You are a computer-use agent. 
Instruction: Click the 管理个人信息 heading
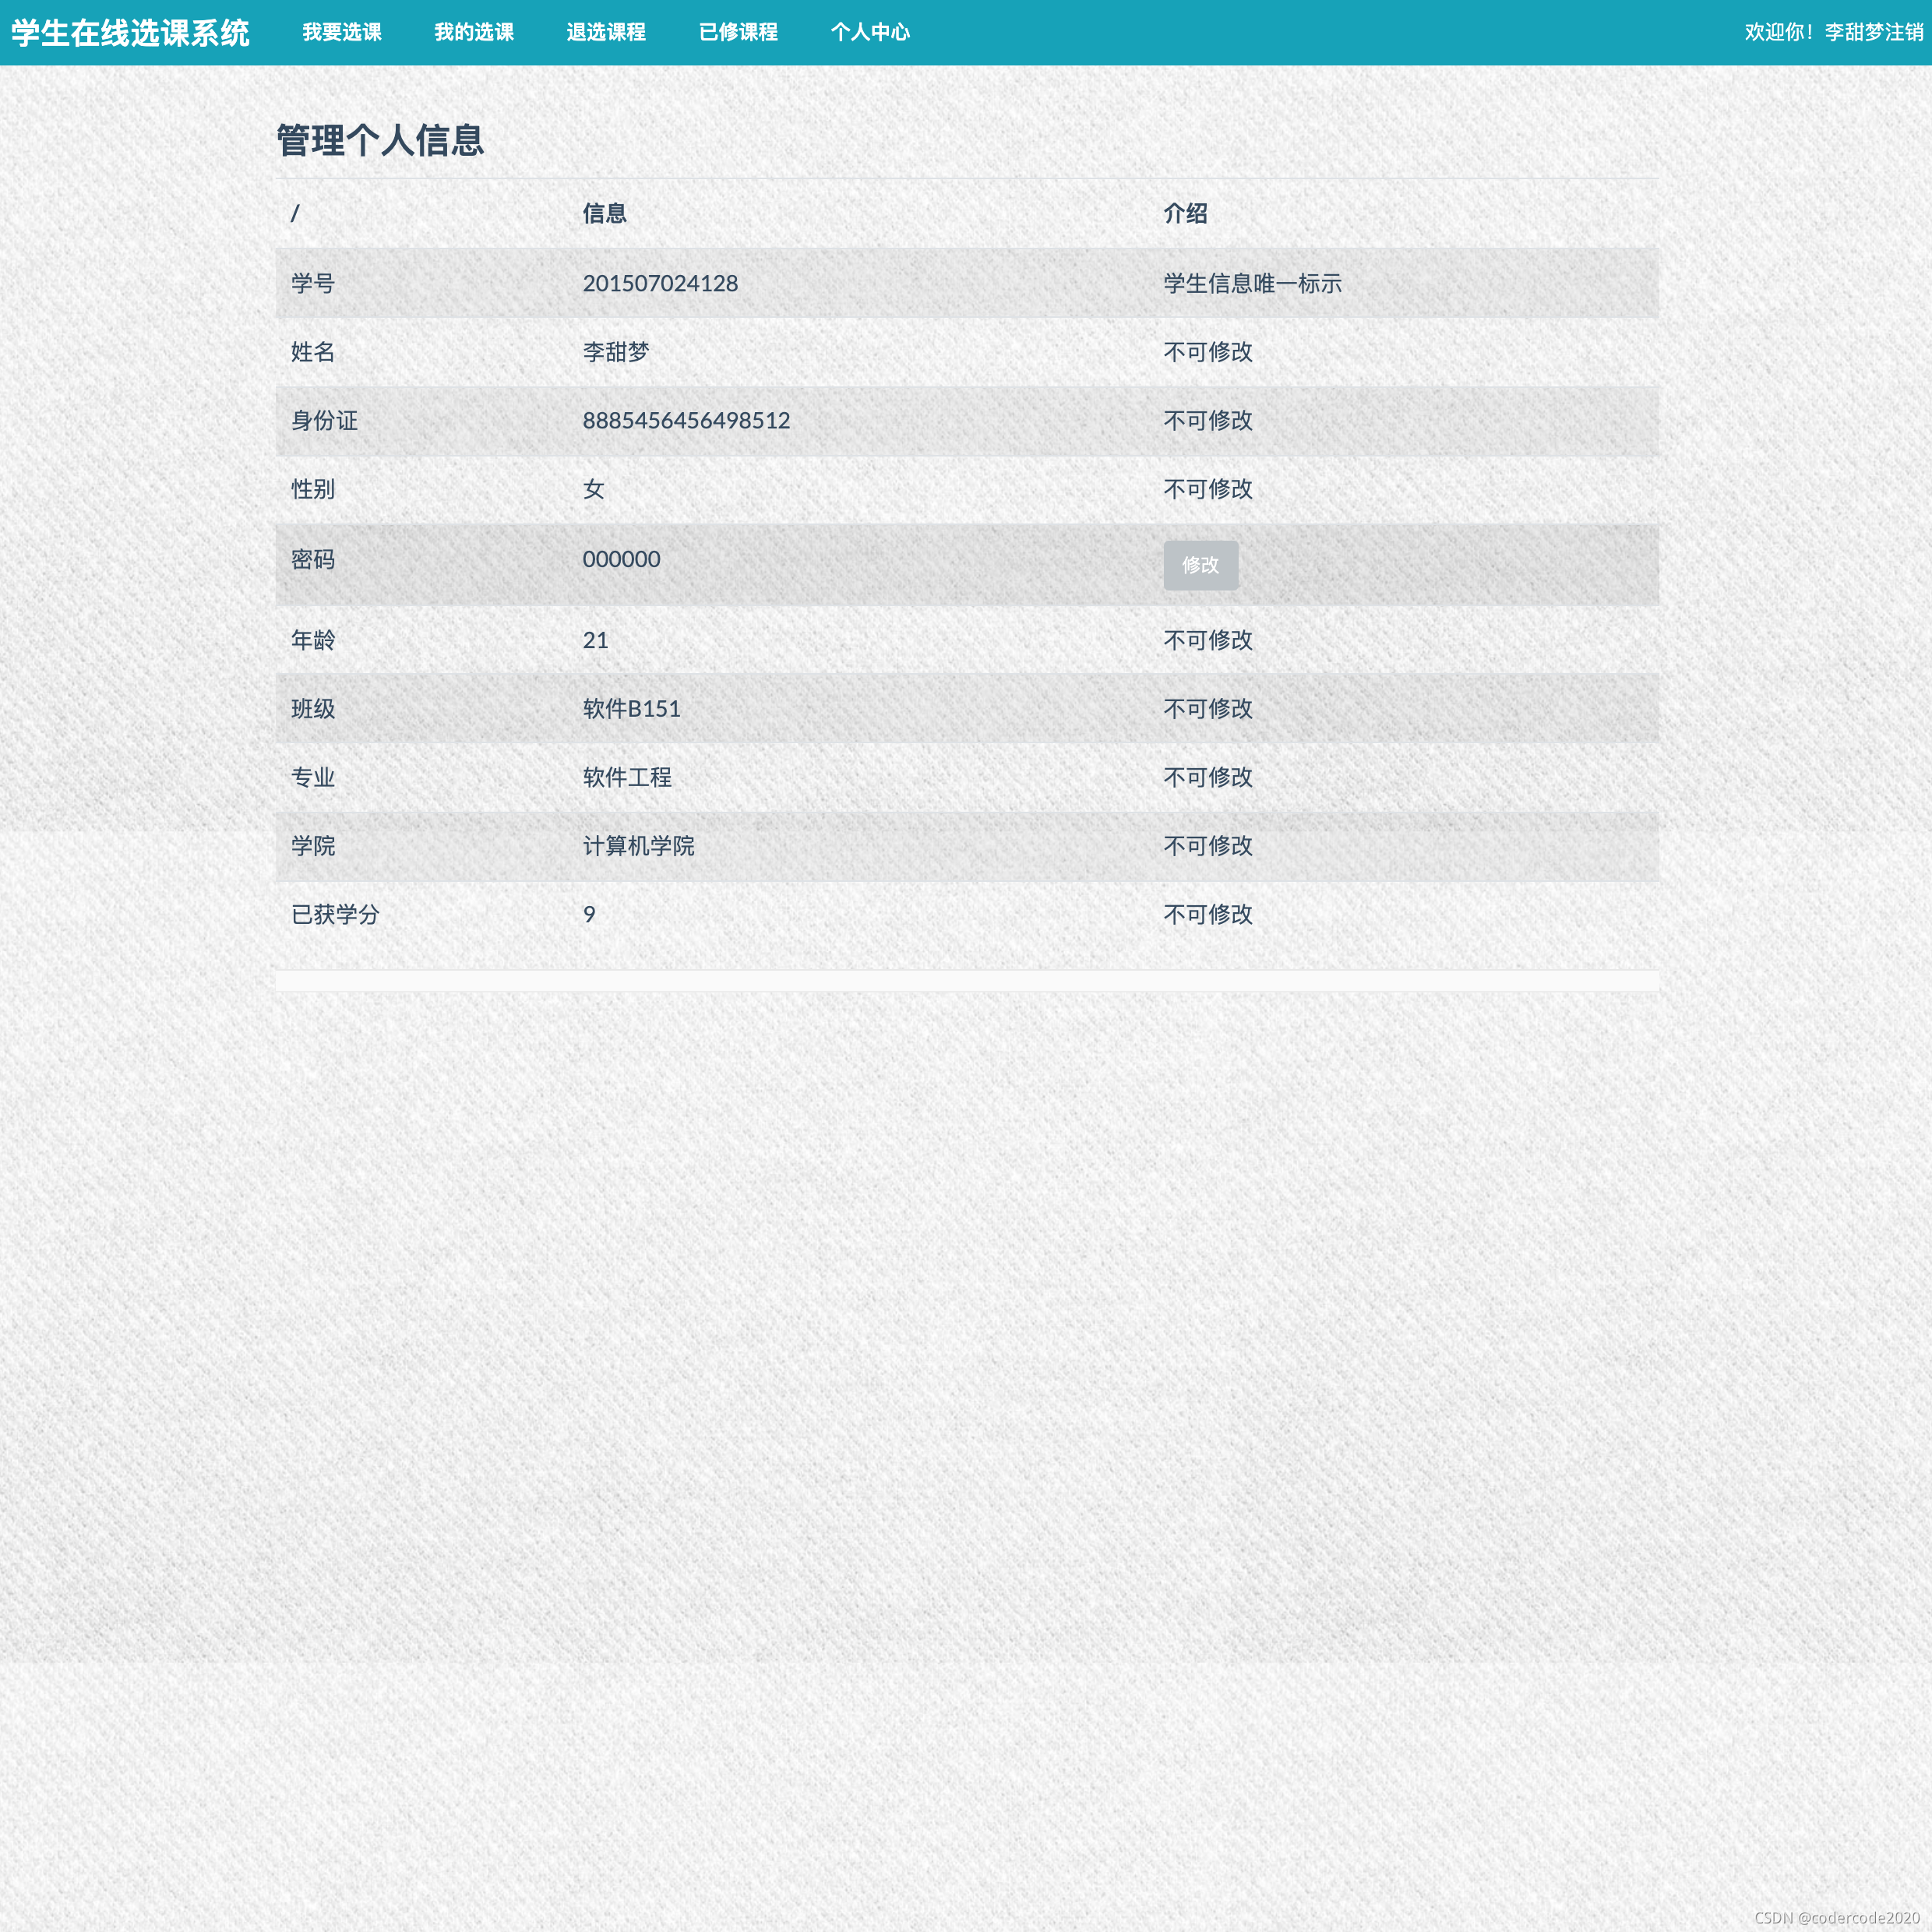click(380, 141)
